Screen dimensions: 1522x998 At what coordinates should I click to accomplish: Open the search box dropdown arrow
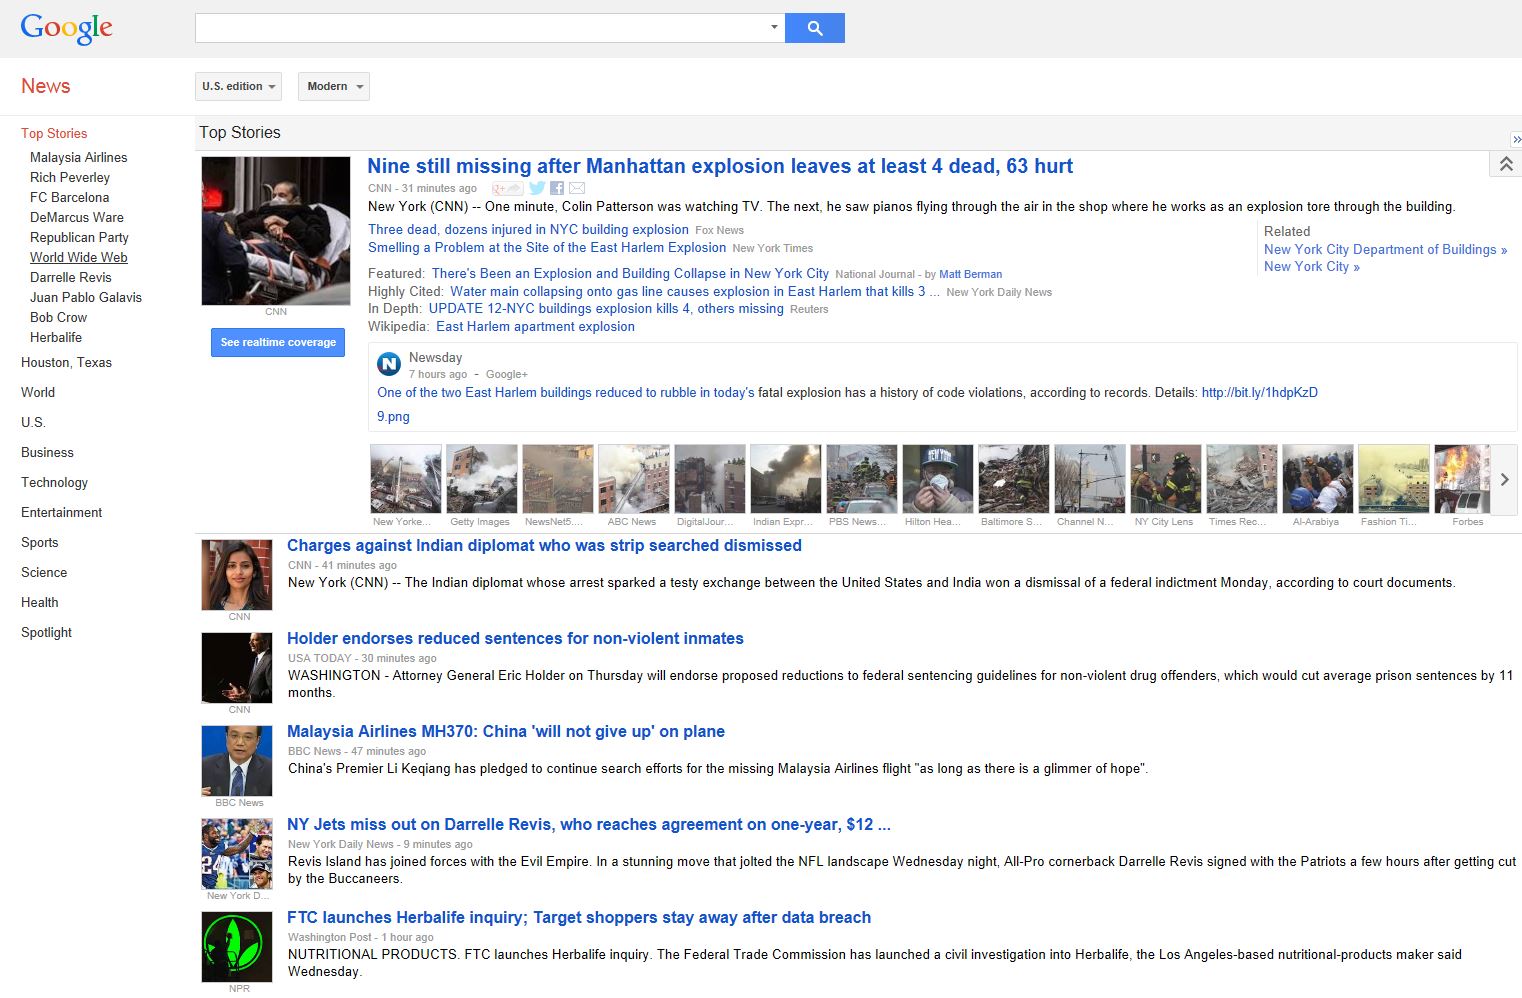tap(774, 28)
